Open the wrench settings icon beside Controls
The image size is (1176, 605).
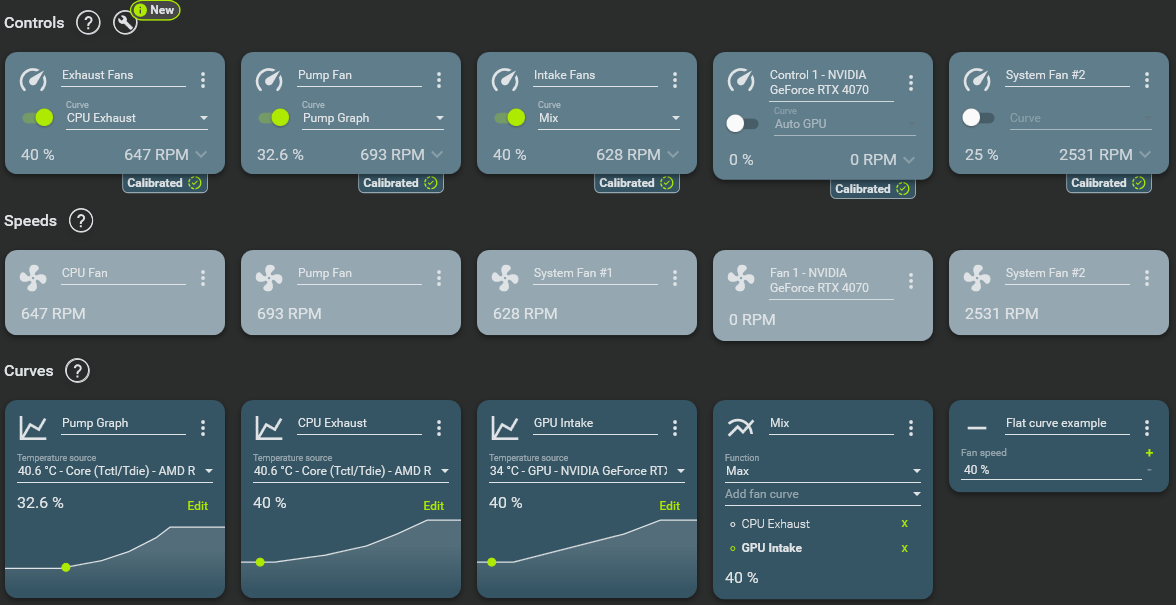125,22
